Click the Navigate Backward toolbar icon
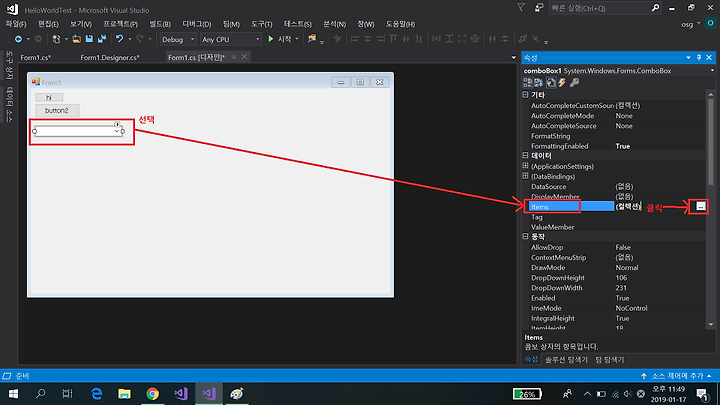The width and height of the screenshot is (720, 405). point(18,39)
